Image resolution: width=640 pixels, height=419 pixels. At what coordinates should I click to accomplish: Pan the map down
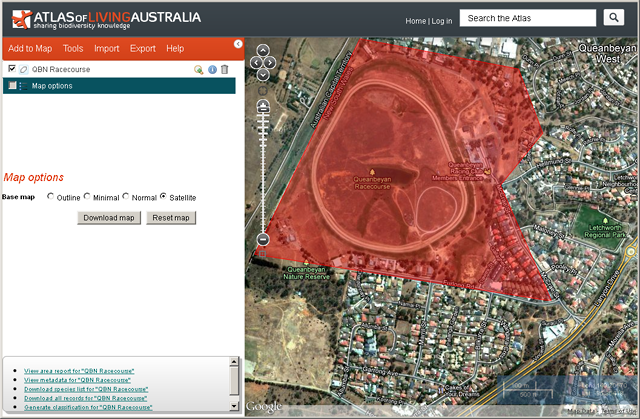click(263, 75)
